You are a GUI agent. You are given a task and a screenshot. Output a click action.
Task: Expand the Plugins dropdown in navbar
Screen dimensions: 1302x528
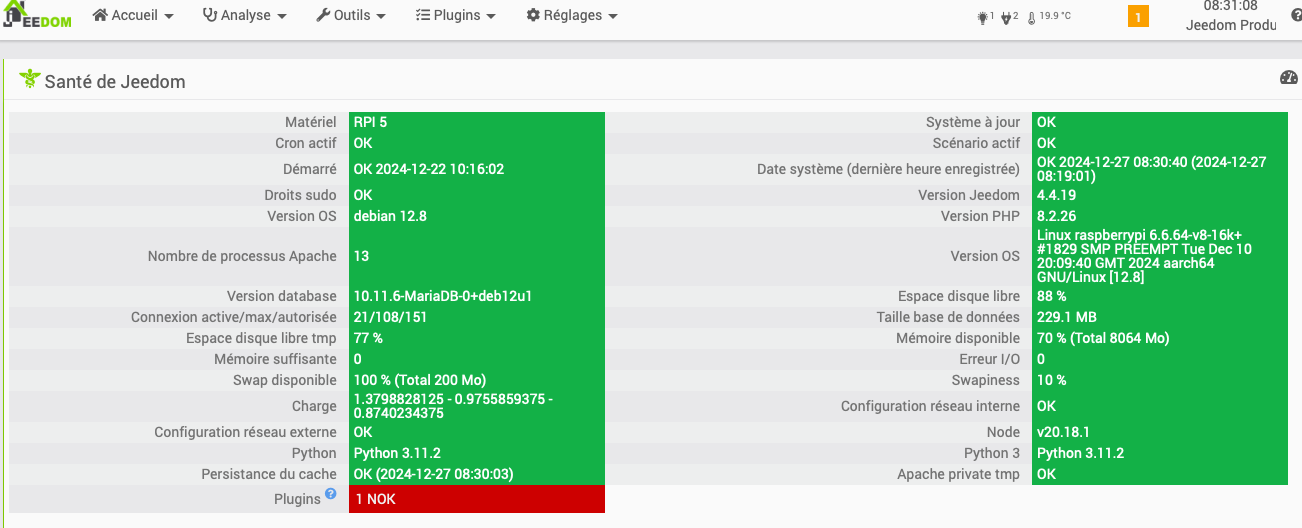coord(456,16)
